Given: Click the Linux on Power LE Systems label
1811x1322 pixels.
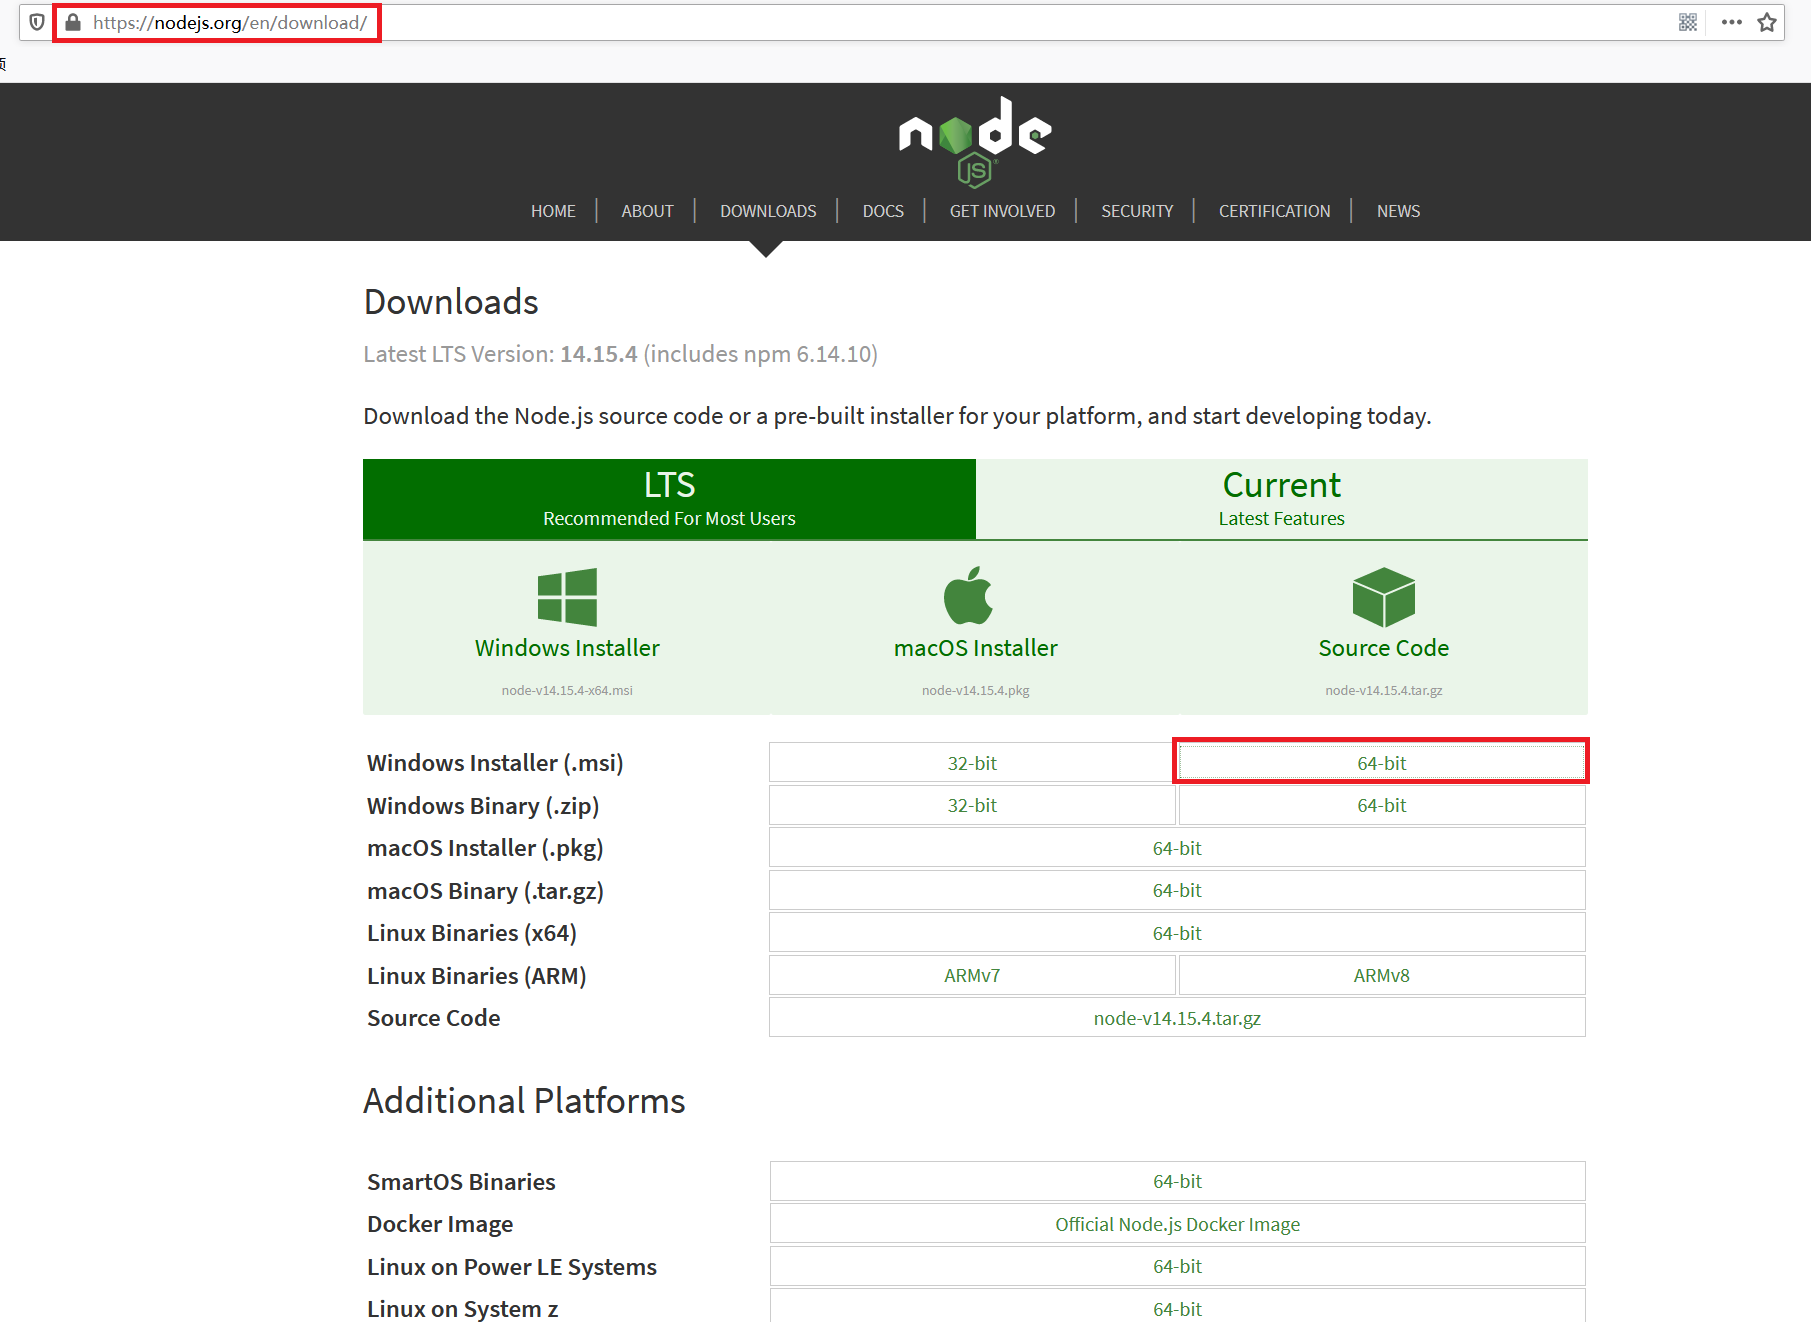Looking at the screenshot, I should (512, 1267).
